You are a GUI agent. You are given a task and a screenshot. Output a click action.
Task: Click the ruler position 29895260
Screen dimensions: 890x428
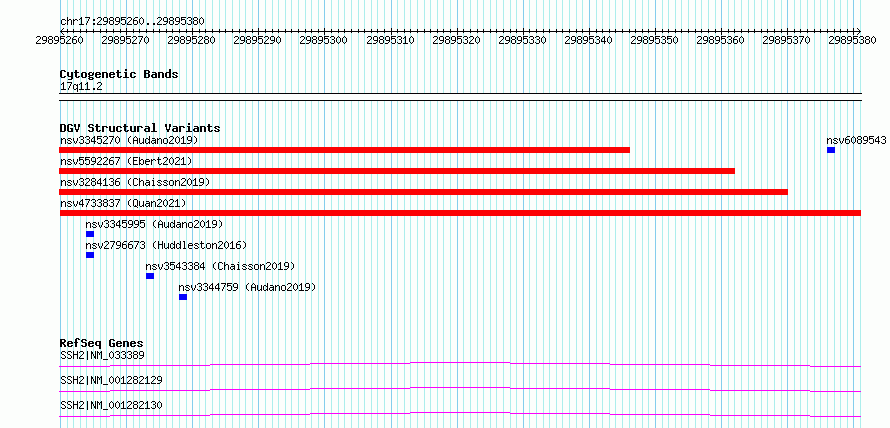(x=60, y=41)
